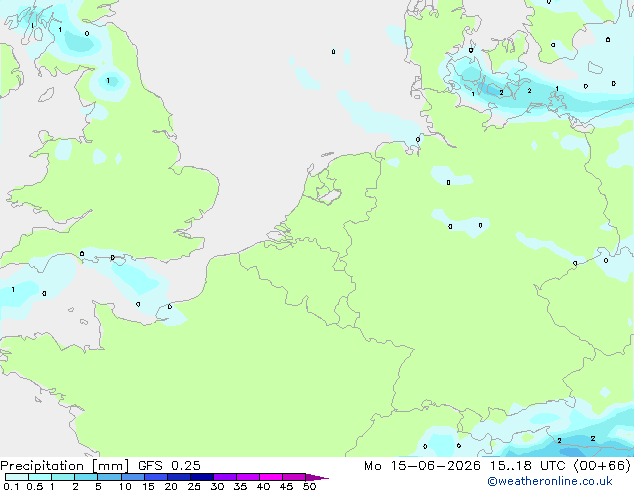Image resolution: width=634 pixels, height=490 pixels.
Task: Click the '2' precipitation value near Denmark islands
Action: click(501, 93)
